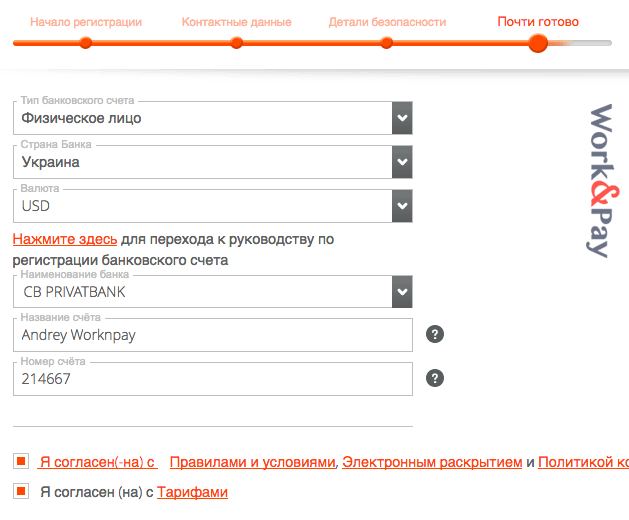Viewport: 629px width, 520px height.
Task: Click first progress marker under Начало регистрации
Action: tap(85, 43)
